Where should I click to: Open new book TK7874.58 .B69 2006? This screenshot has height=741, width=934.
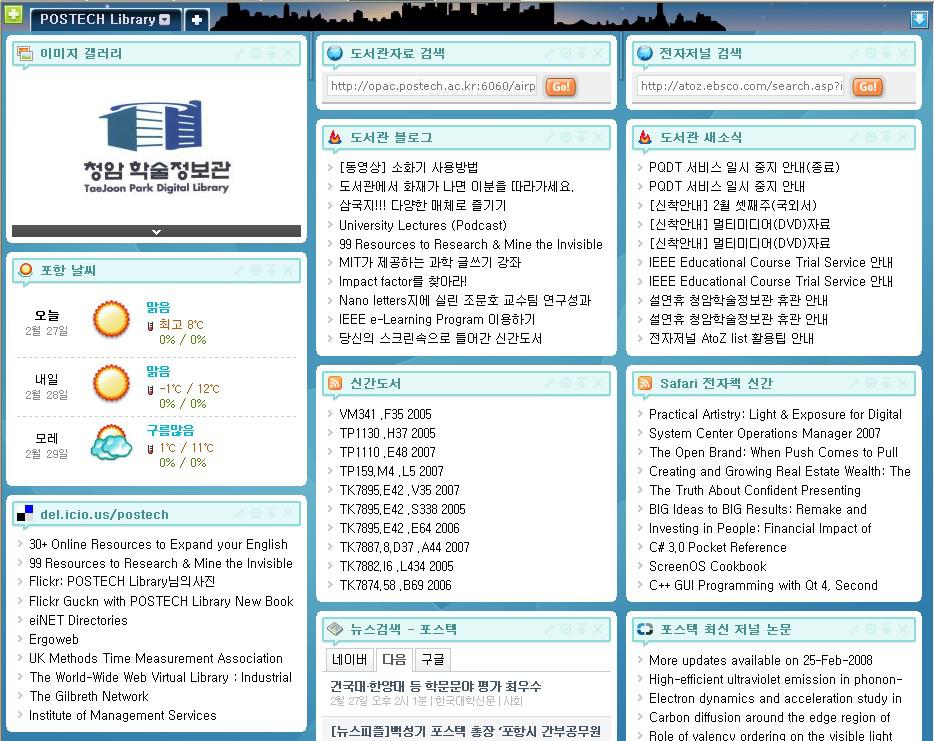(x=395, y=585)
